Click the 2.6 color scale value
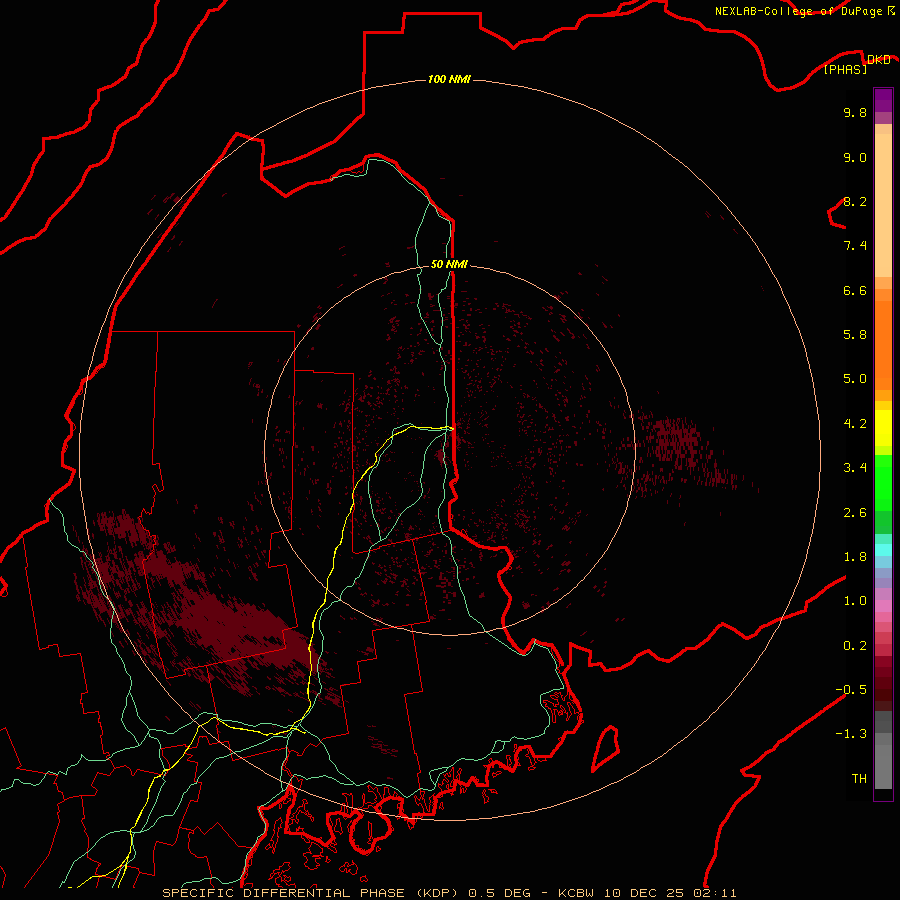This screenshot has width=900, height=900. coord(855,513)
